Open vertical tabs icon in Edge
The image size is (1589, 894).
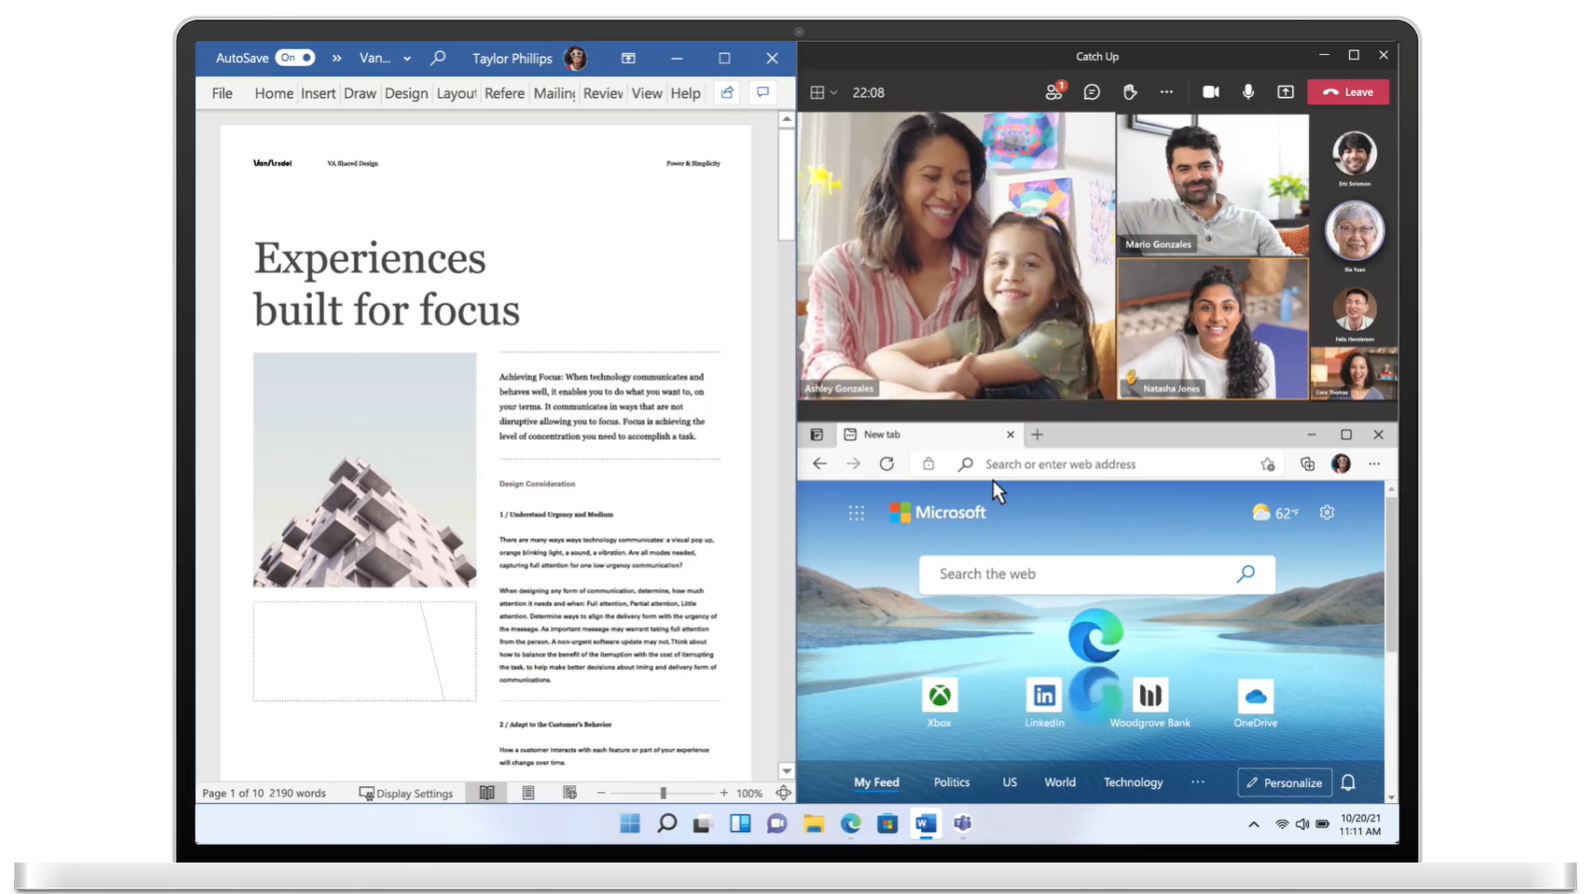817,434
